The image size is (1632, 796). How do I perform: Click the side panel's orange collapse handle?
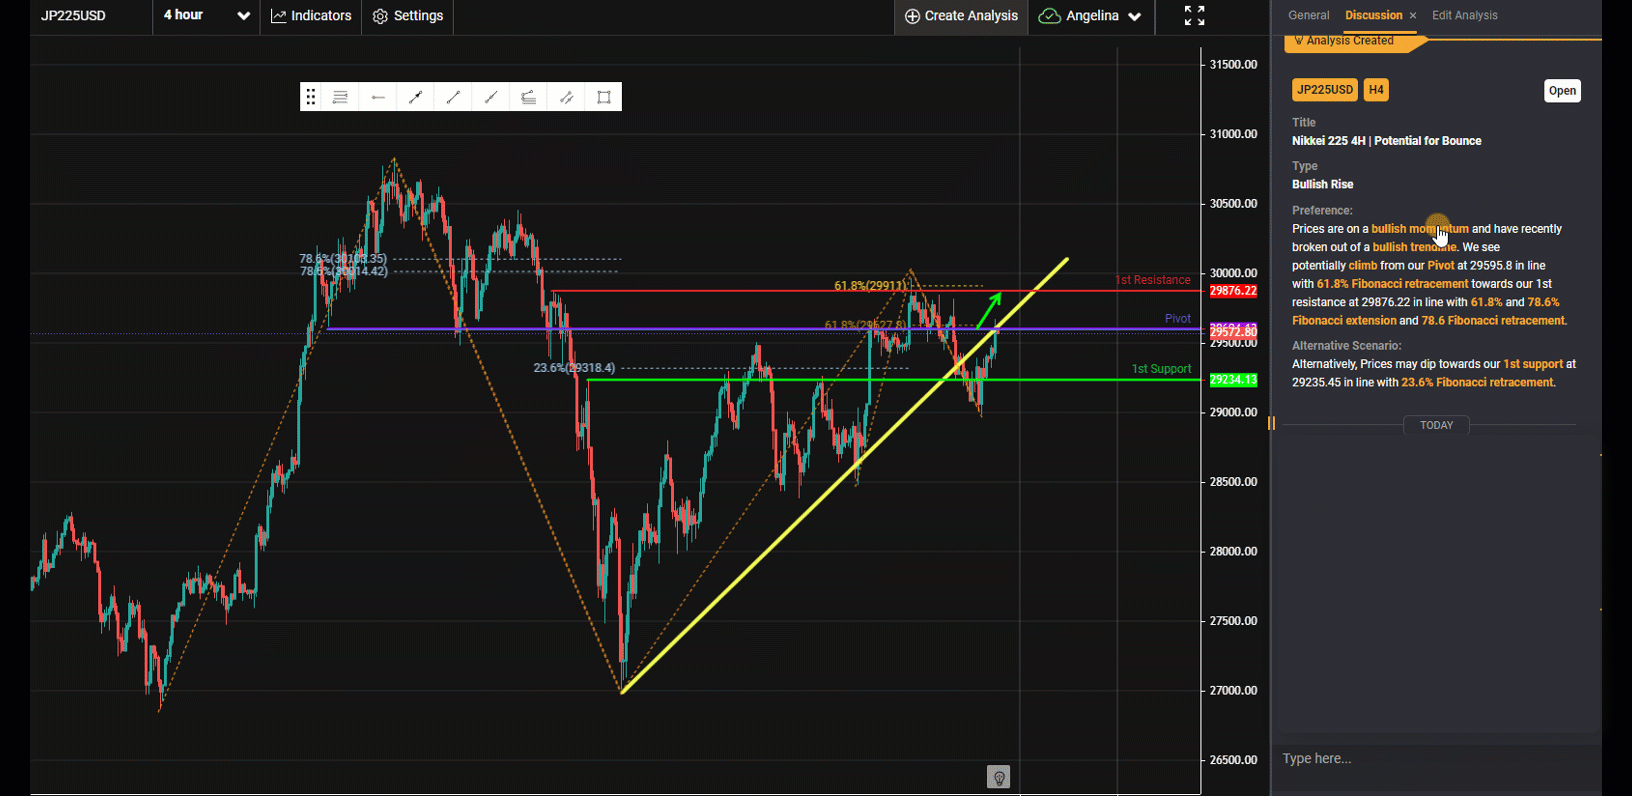coord(1271,424)
